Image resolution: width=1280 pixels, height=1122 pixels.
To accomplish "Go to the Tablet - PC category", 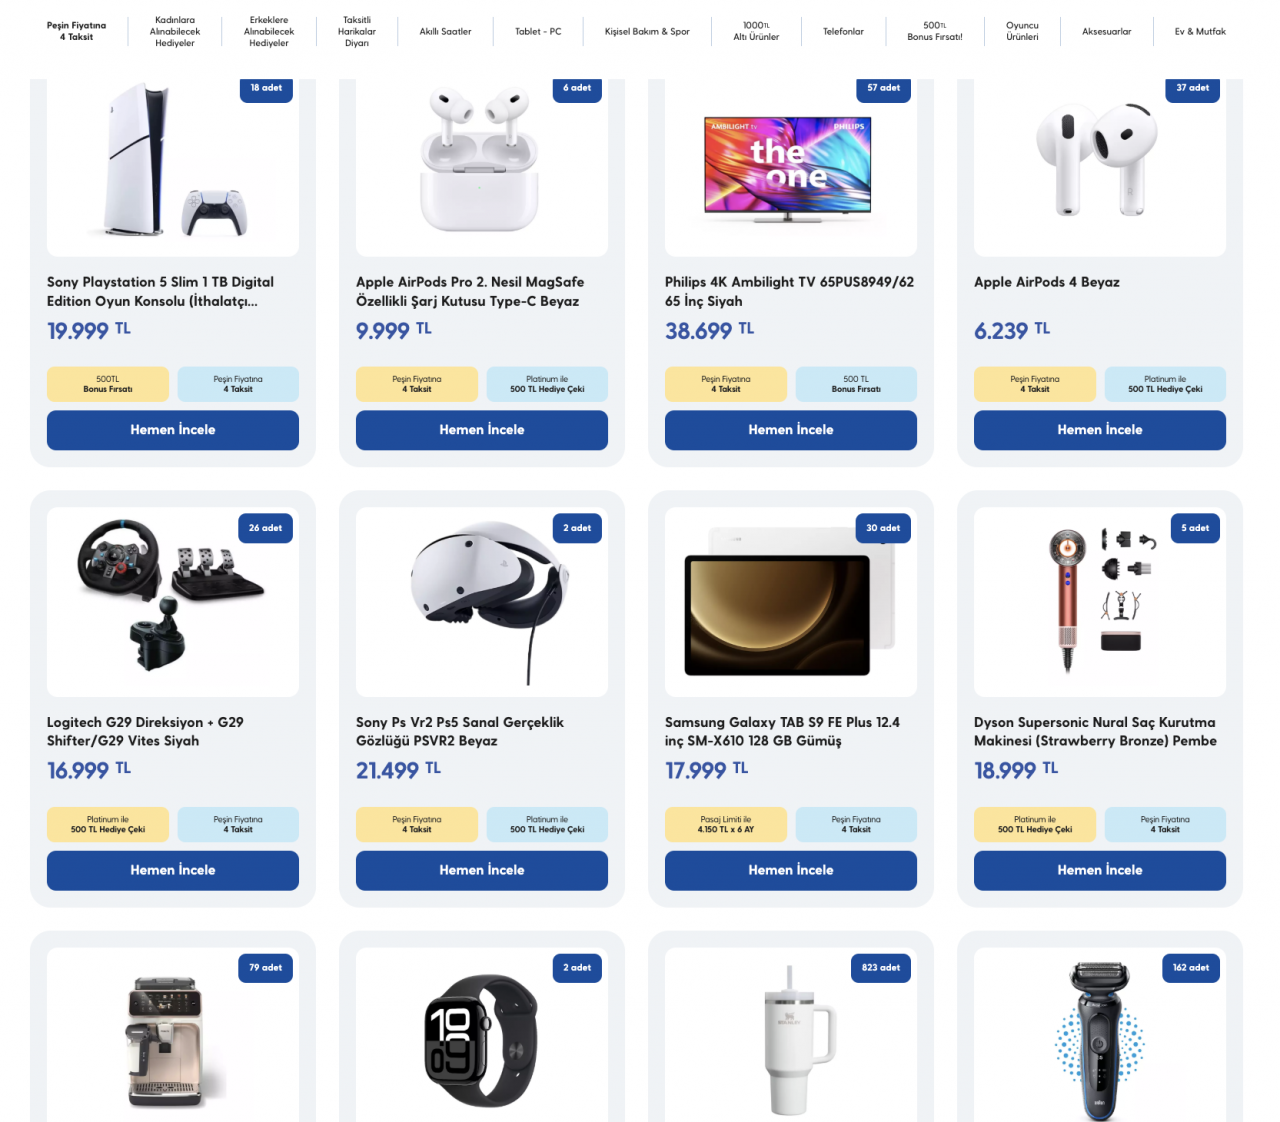I will (538, 32).
